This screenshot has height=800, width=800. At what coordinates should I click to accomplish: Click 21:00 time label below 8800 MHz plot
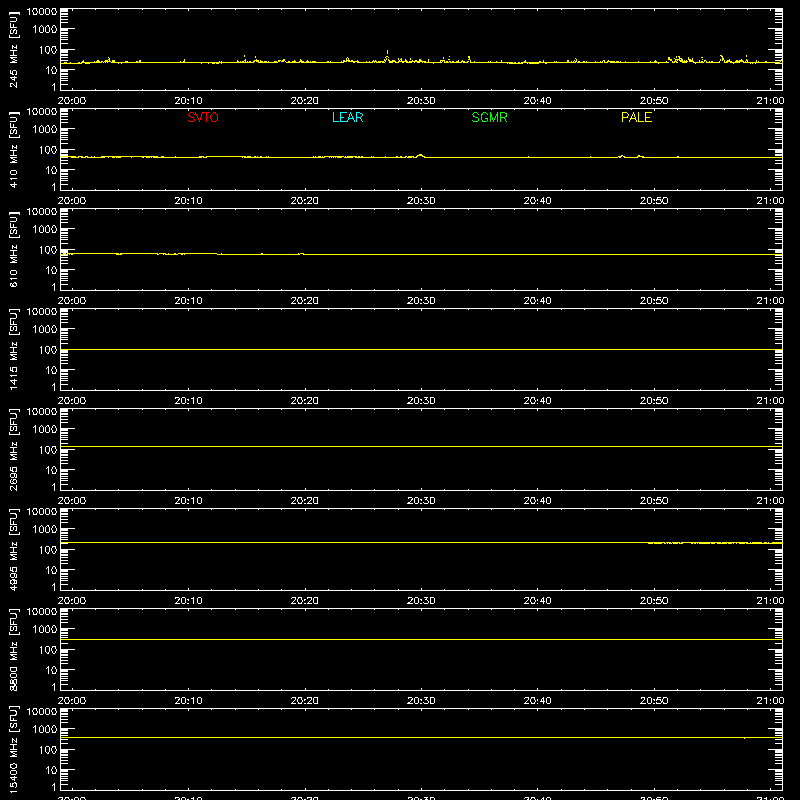pyautogui.click(x=770, y=701)
